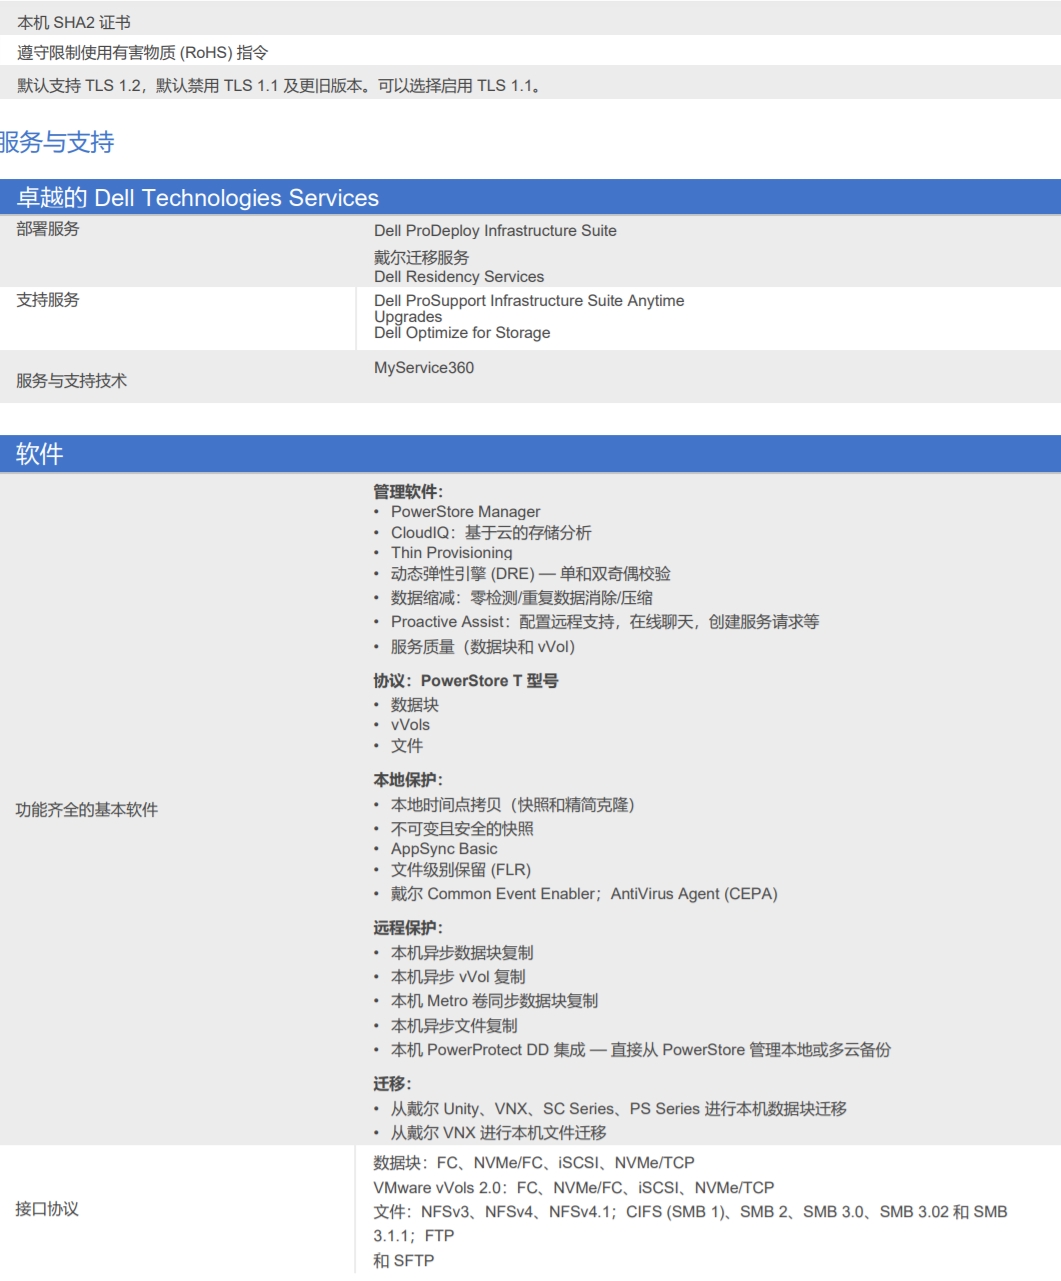Screen dimensions: 1061x1281
Task: Click the Thin Provisioning bullet item
Action: click(451, 553)
